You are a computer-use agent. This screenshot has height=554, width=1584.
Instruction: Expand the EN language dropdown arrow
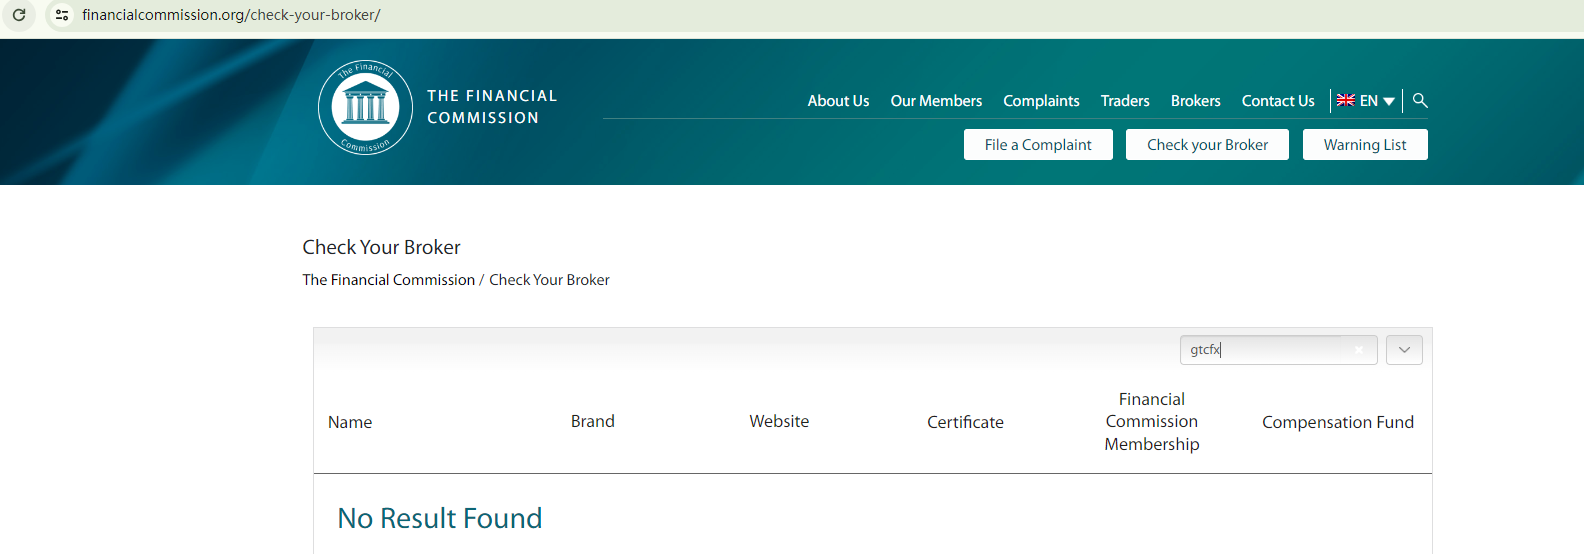[x=1389, y=101]
